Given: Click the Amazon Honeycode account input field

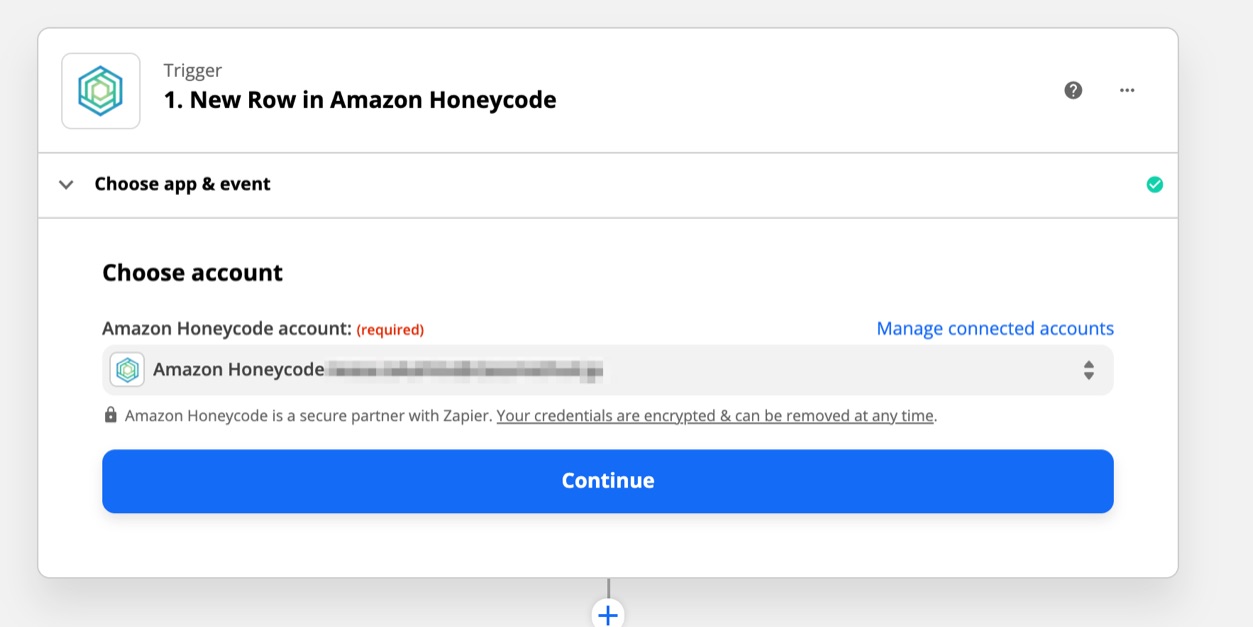Looking at the screenshot, I should pos(607,369).
